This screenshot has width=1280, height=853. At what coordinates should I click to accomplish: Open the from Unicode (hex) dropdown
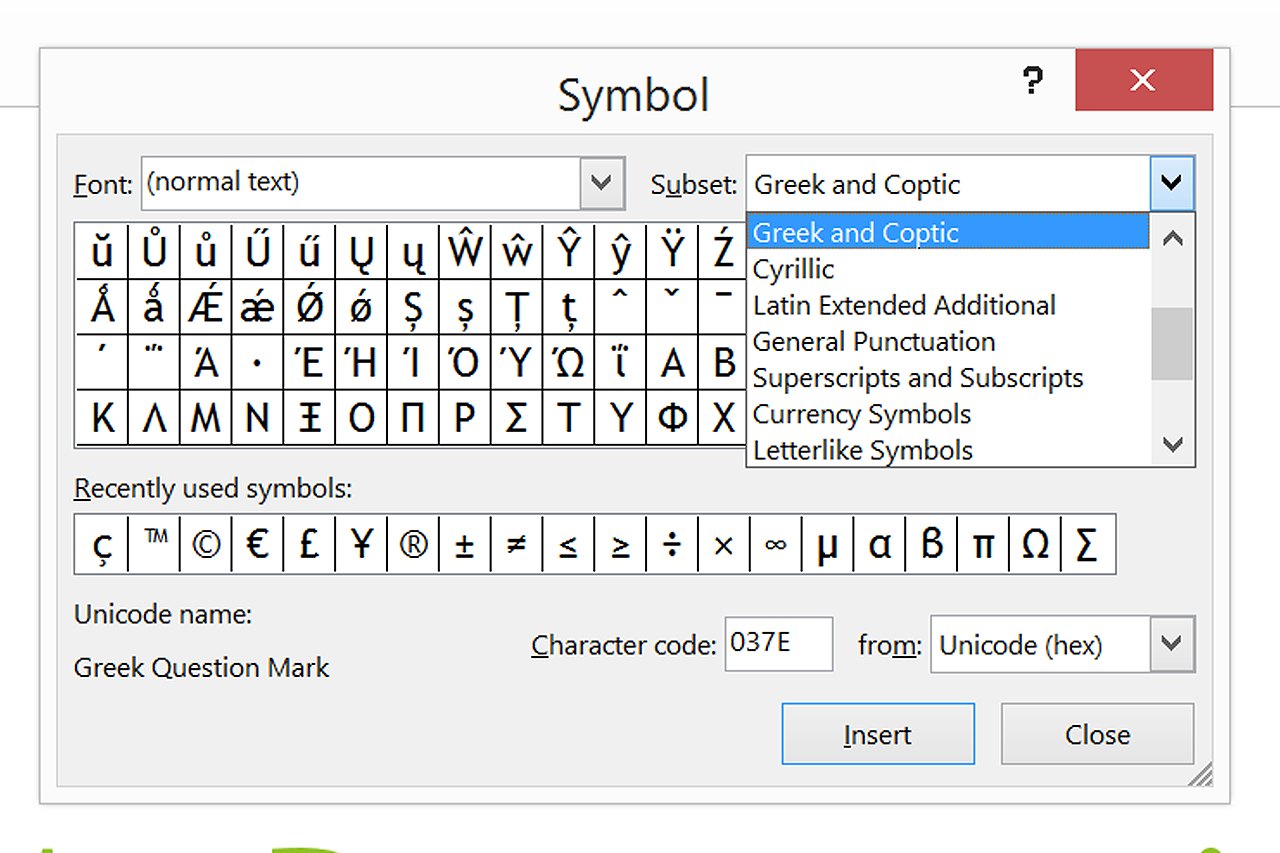tap(1171, 643)
